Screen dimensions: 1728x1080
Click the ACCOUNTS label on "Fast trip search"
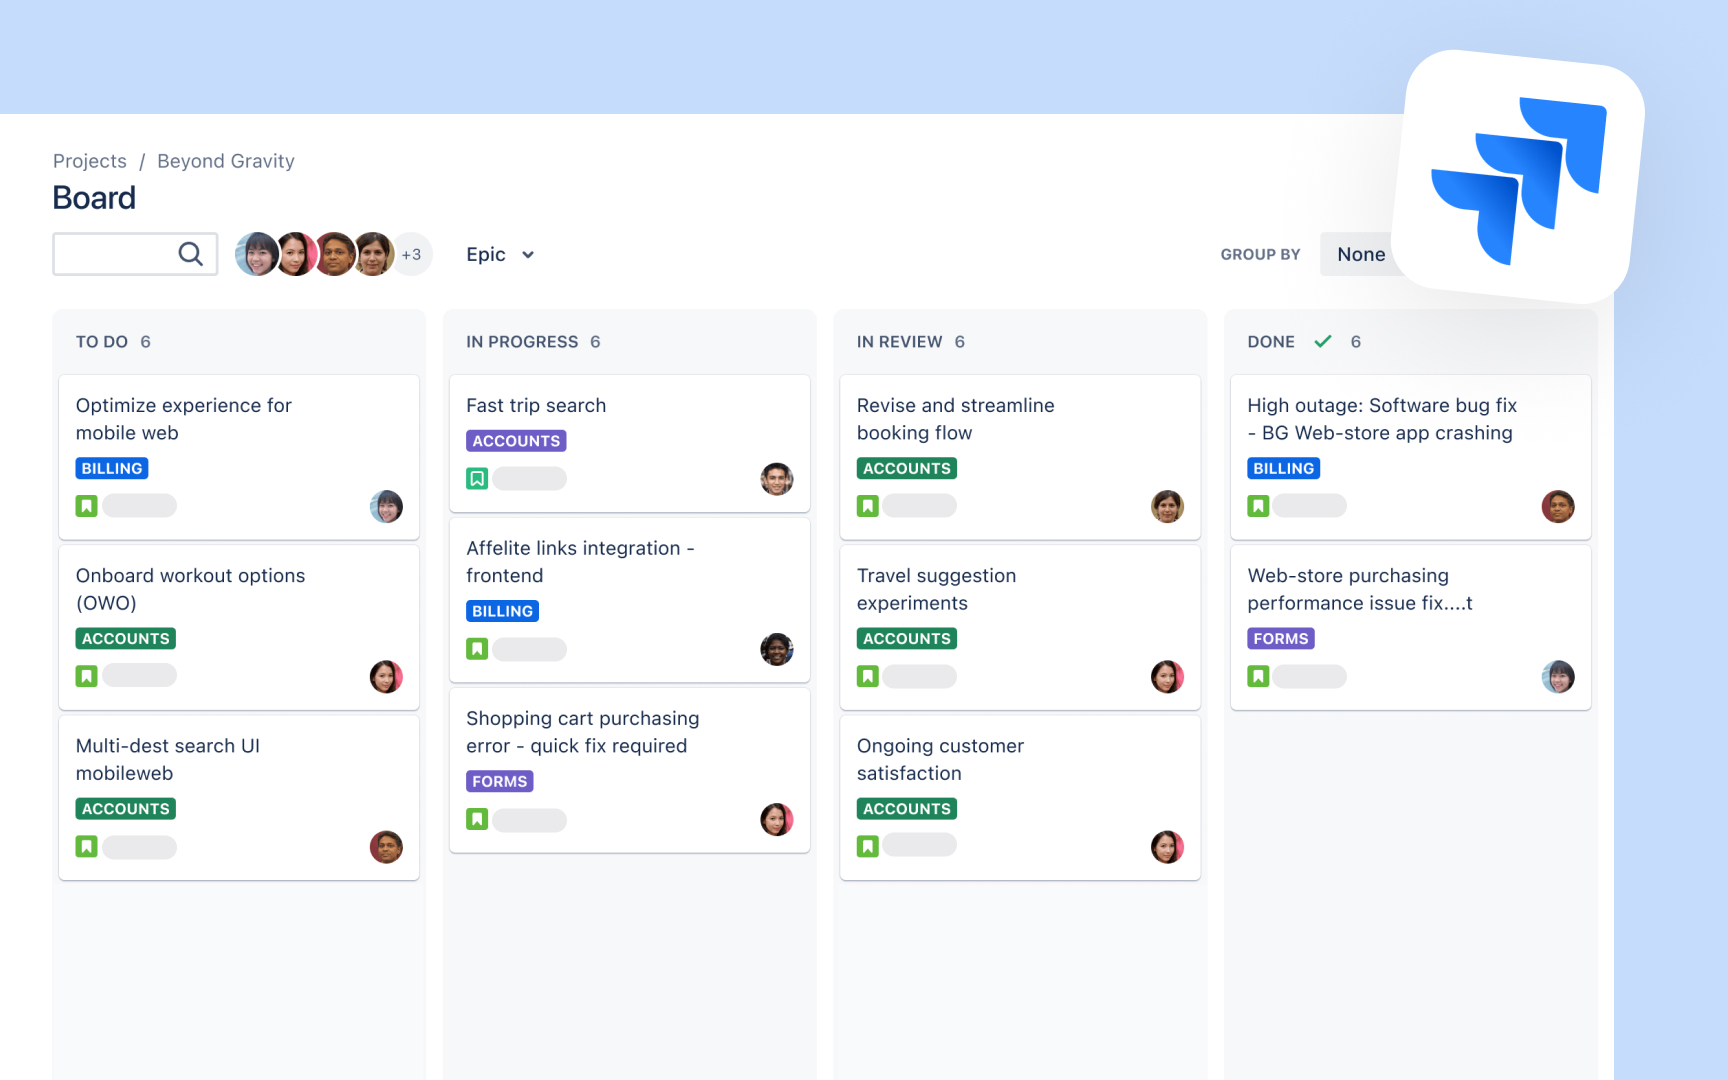coord(515,440)
